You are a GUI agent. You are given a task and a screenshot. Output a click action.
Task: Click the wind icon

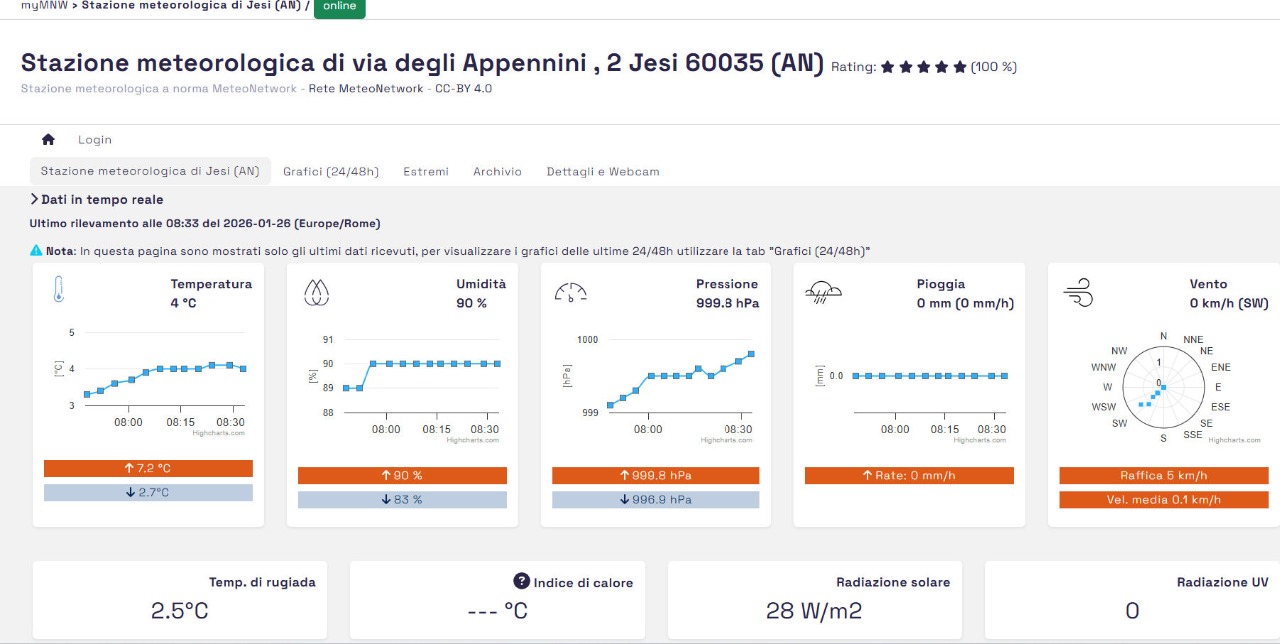coord(1078,294)
